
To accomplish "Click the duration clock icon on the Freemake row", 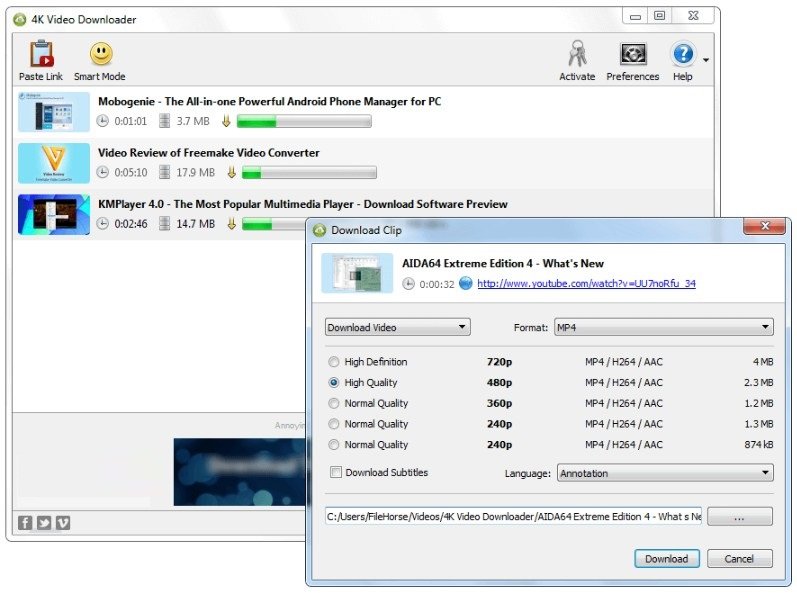I will click(103, 172).
